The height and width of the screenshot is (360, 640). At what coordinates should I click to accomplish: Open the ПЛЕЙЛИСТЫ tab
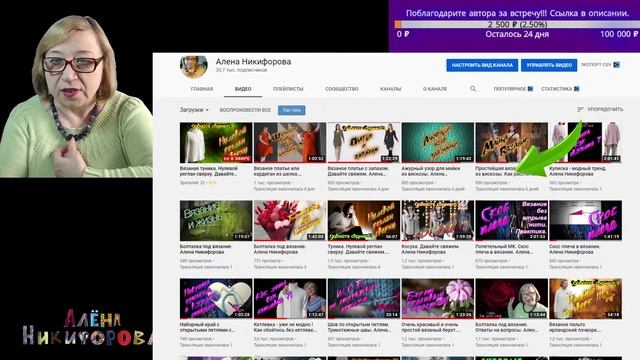pos(288,89)
